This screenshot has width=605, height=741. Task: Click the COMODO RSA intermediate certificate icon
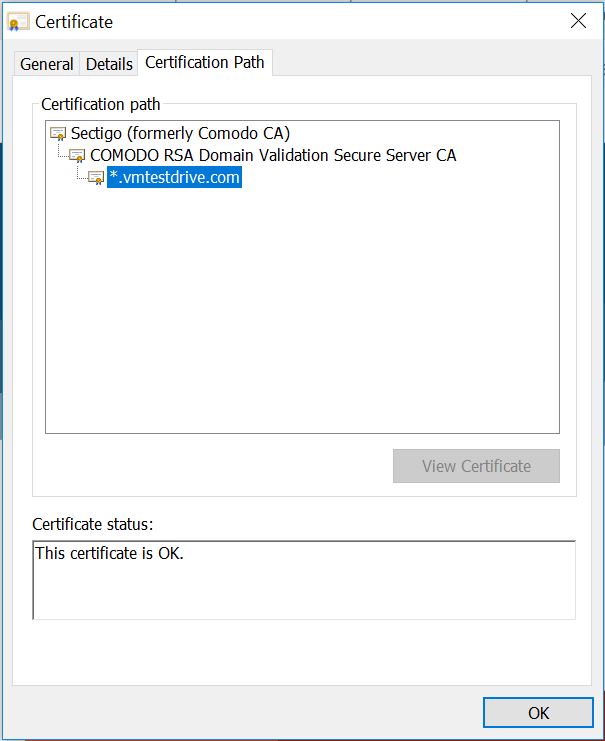pos(77,156)
